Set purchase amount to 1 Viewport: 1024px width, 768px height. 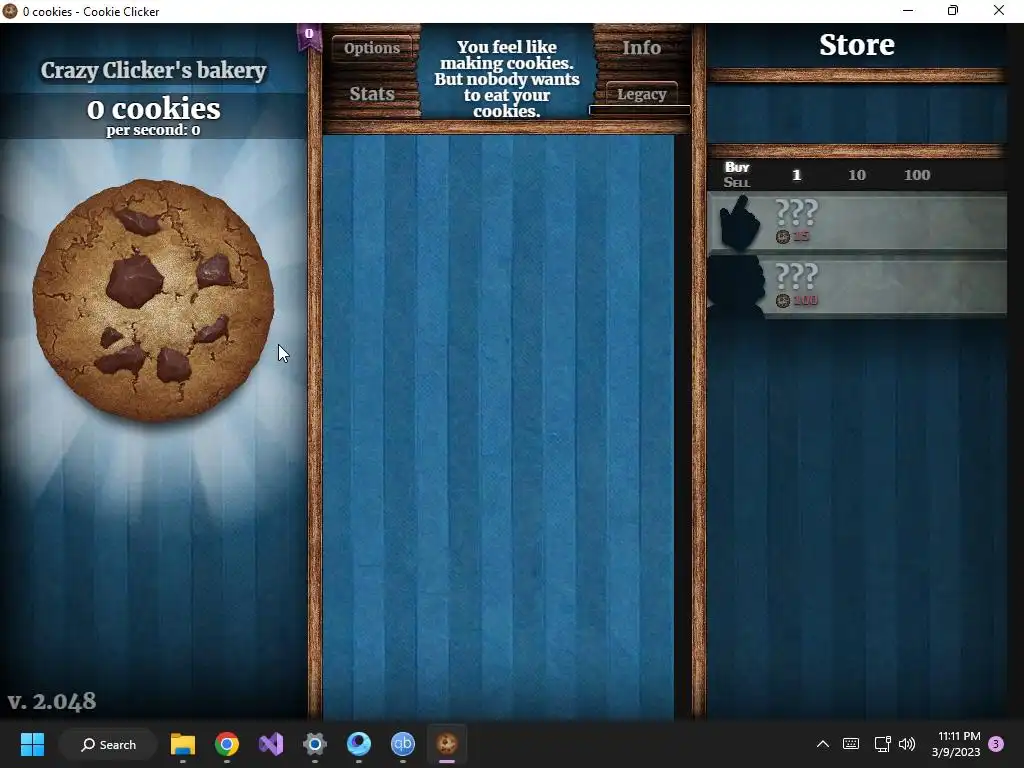click(796, 175)
